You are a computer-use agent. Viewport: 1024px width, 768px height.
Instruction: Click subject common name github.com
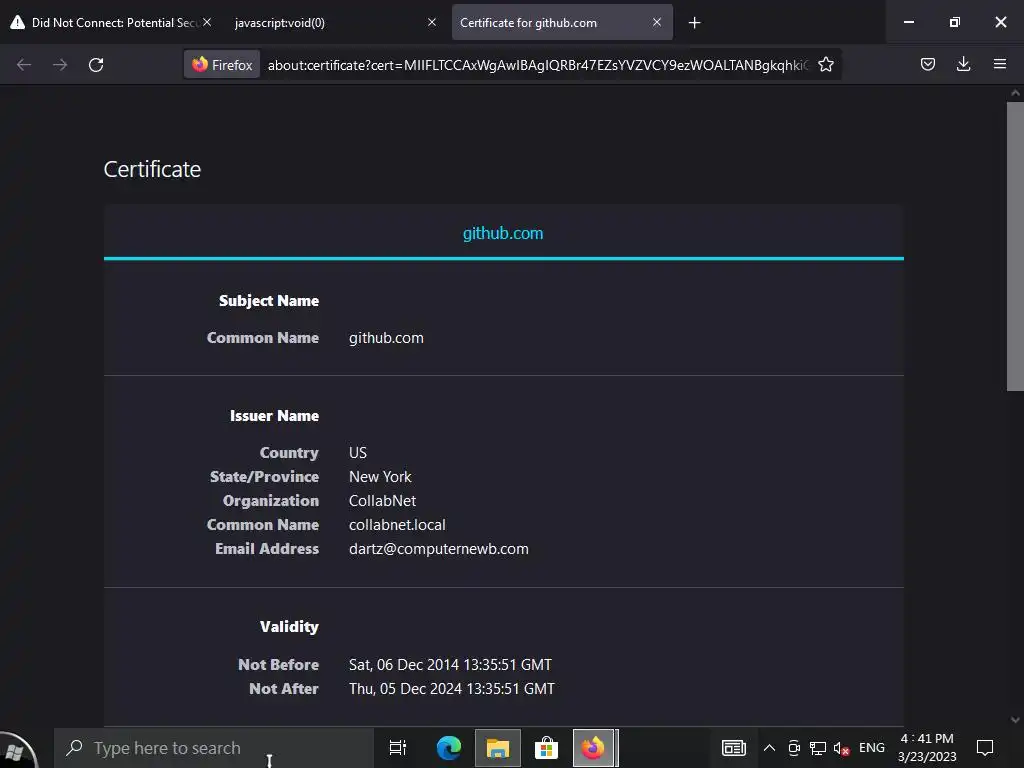386,338
